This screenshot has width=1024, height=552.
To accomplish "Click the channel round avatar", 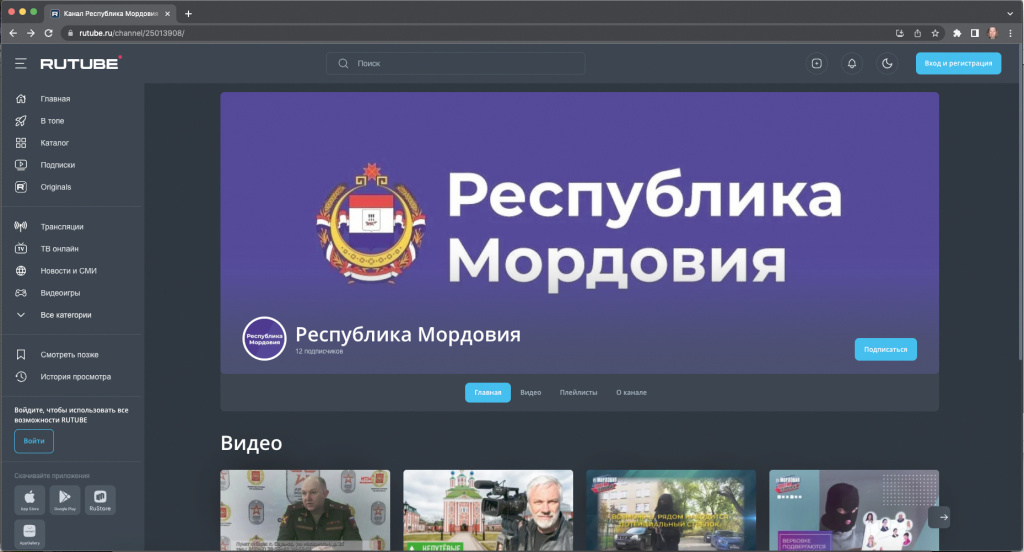I will 264,338.
